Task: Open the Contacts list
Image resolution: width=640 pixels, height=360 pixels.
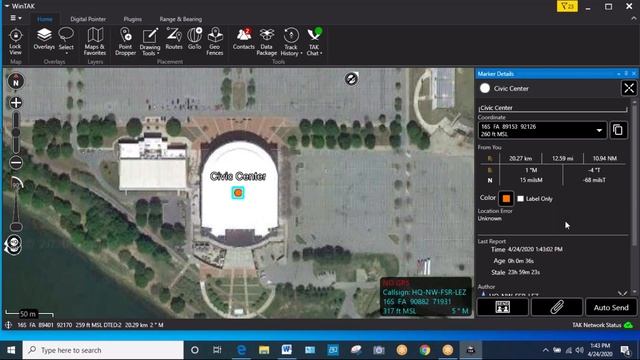Action: (x=244, y=39)
